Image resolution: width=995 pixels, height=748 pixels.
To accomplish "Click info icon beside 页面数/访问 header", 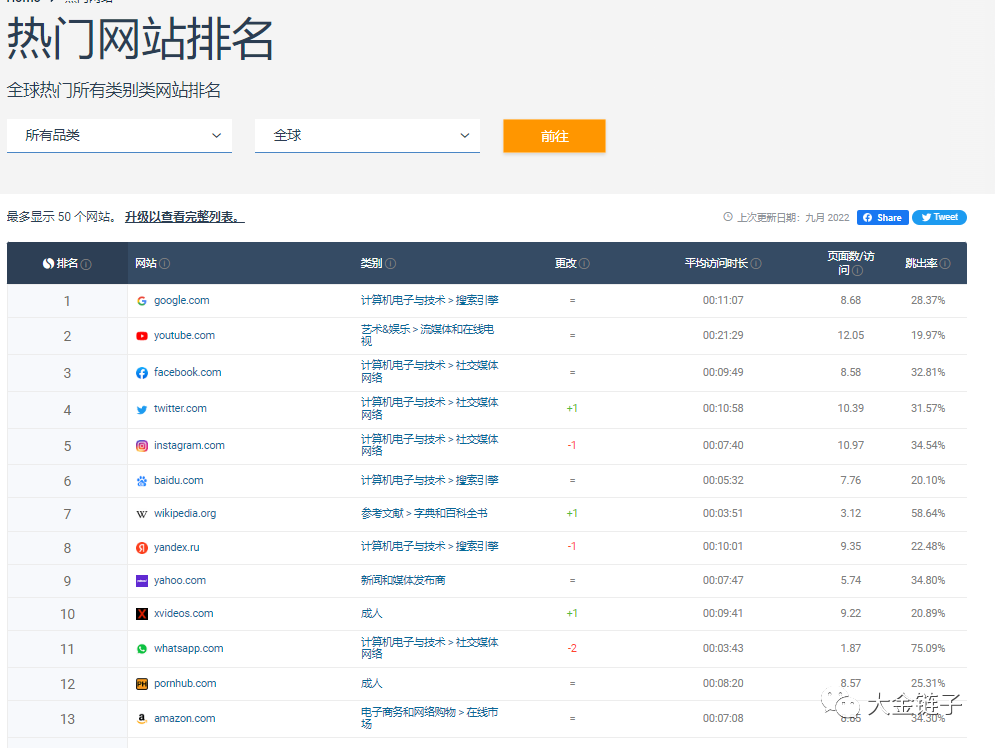I will coord(858,271).
